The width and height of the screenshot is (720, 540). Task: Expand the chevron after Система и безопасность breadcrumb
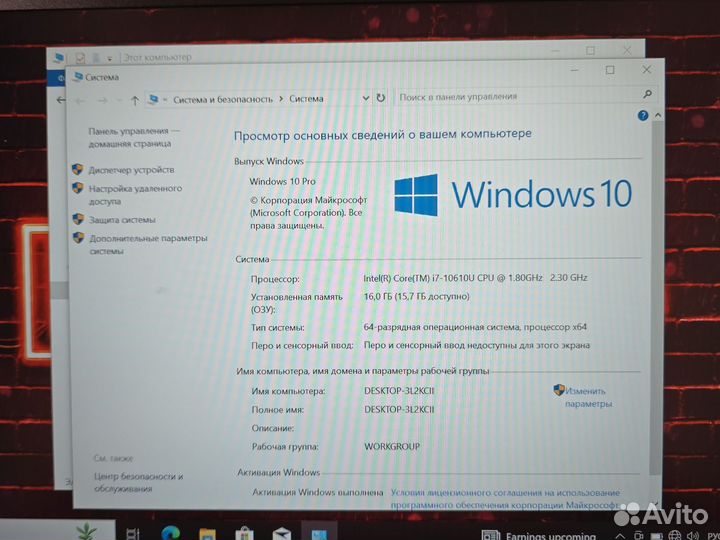tap(281, 99)
